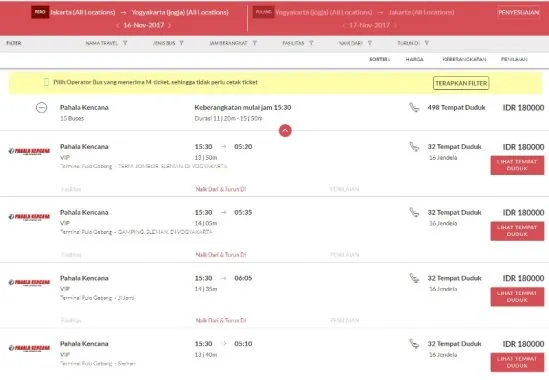Click outbound date 16-Nov-2017
Image resolution: width=549 pixels, height=380 pixels.
coord(144,25)
